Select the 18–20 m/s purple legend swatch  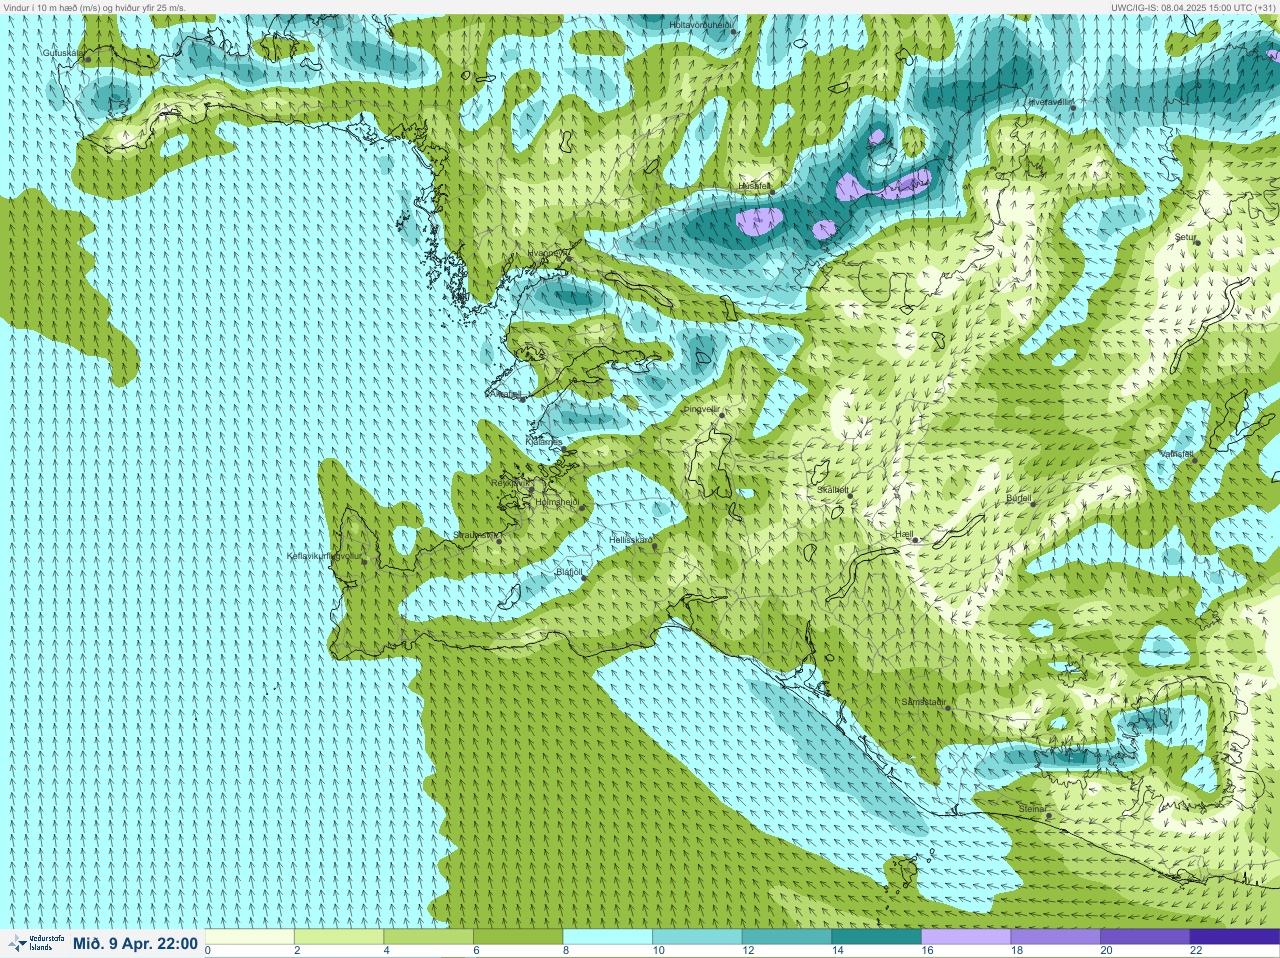pos(1055,937)
